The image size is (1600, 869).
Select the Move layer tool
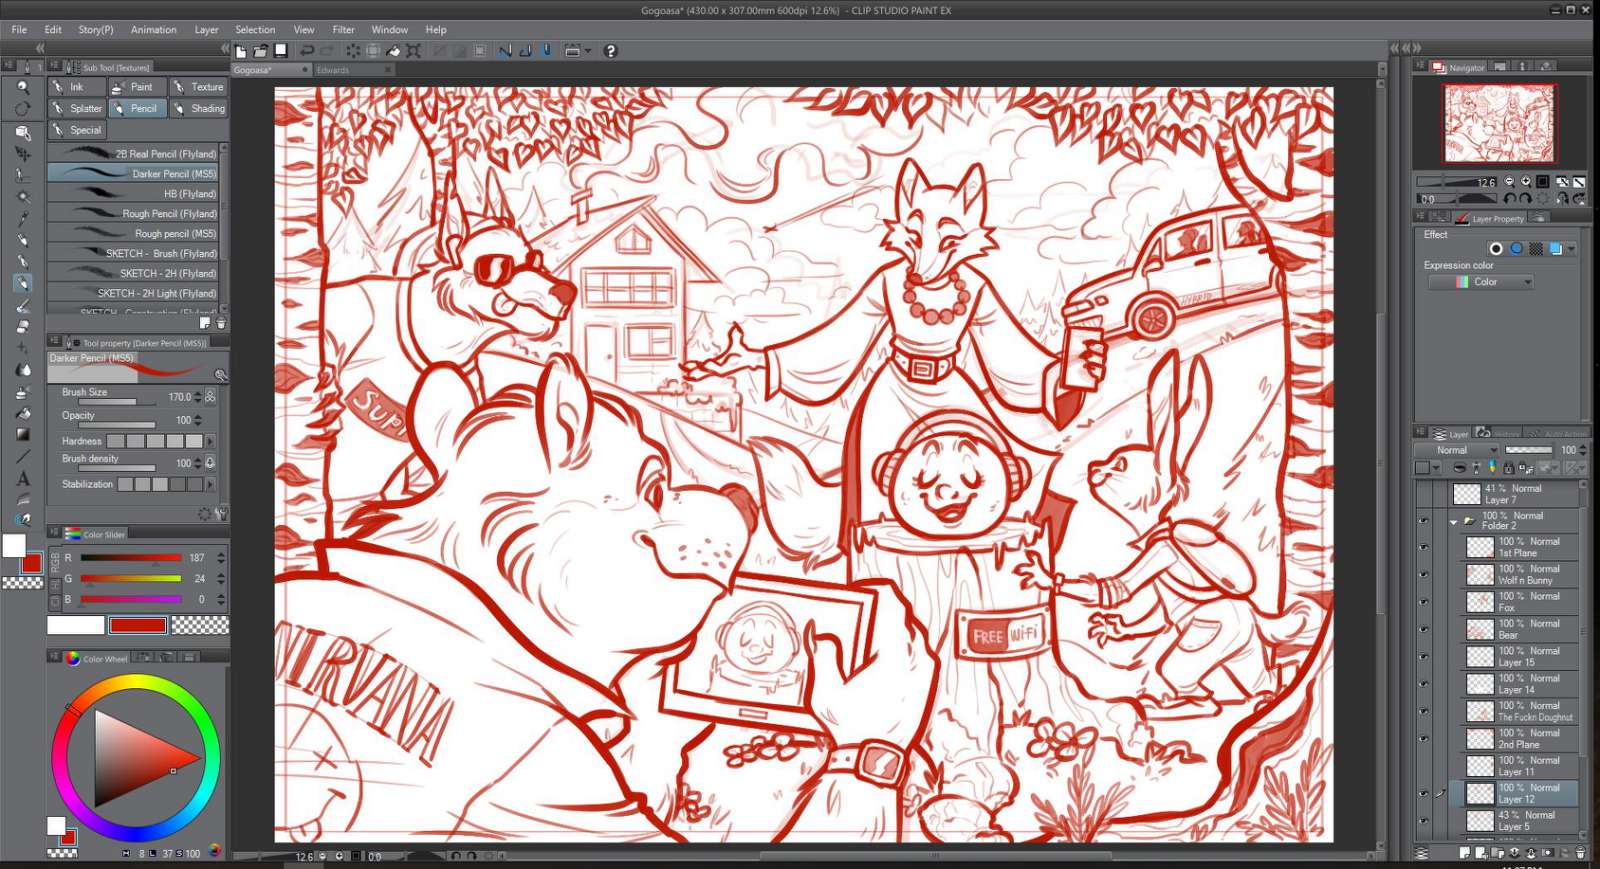point(22,153)
